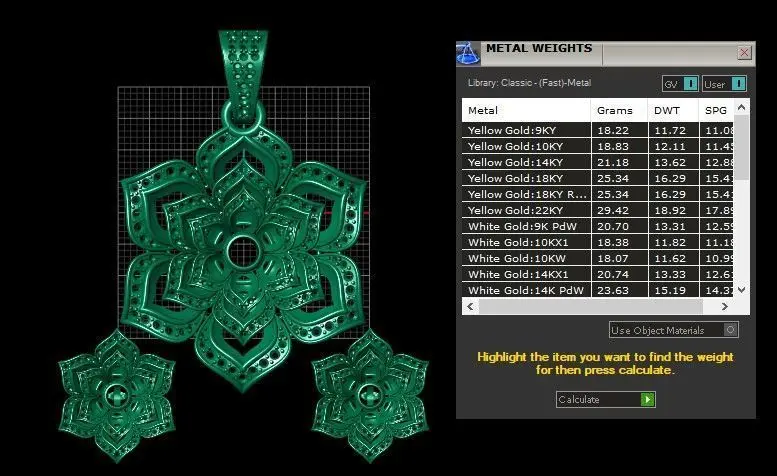Click the 13.31 DWT value

click(x=670, y=226)
